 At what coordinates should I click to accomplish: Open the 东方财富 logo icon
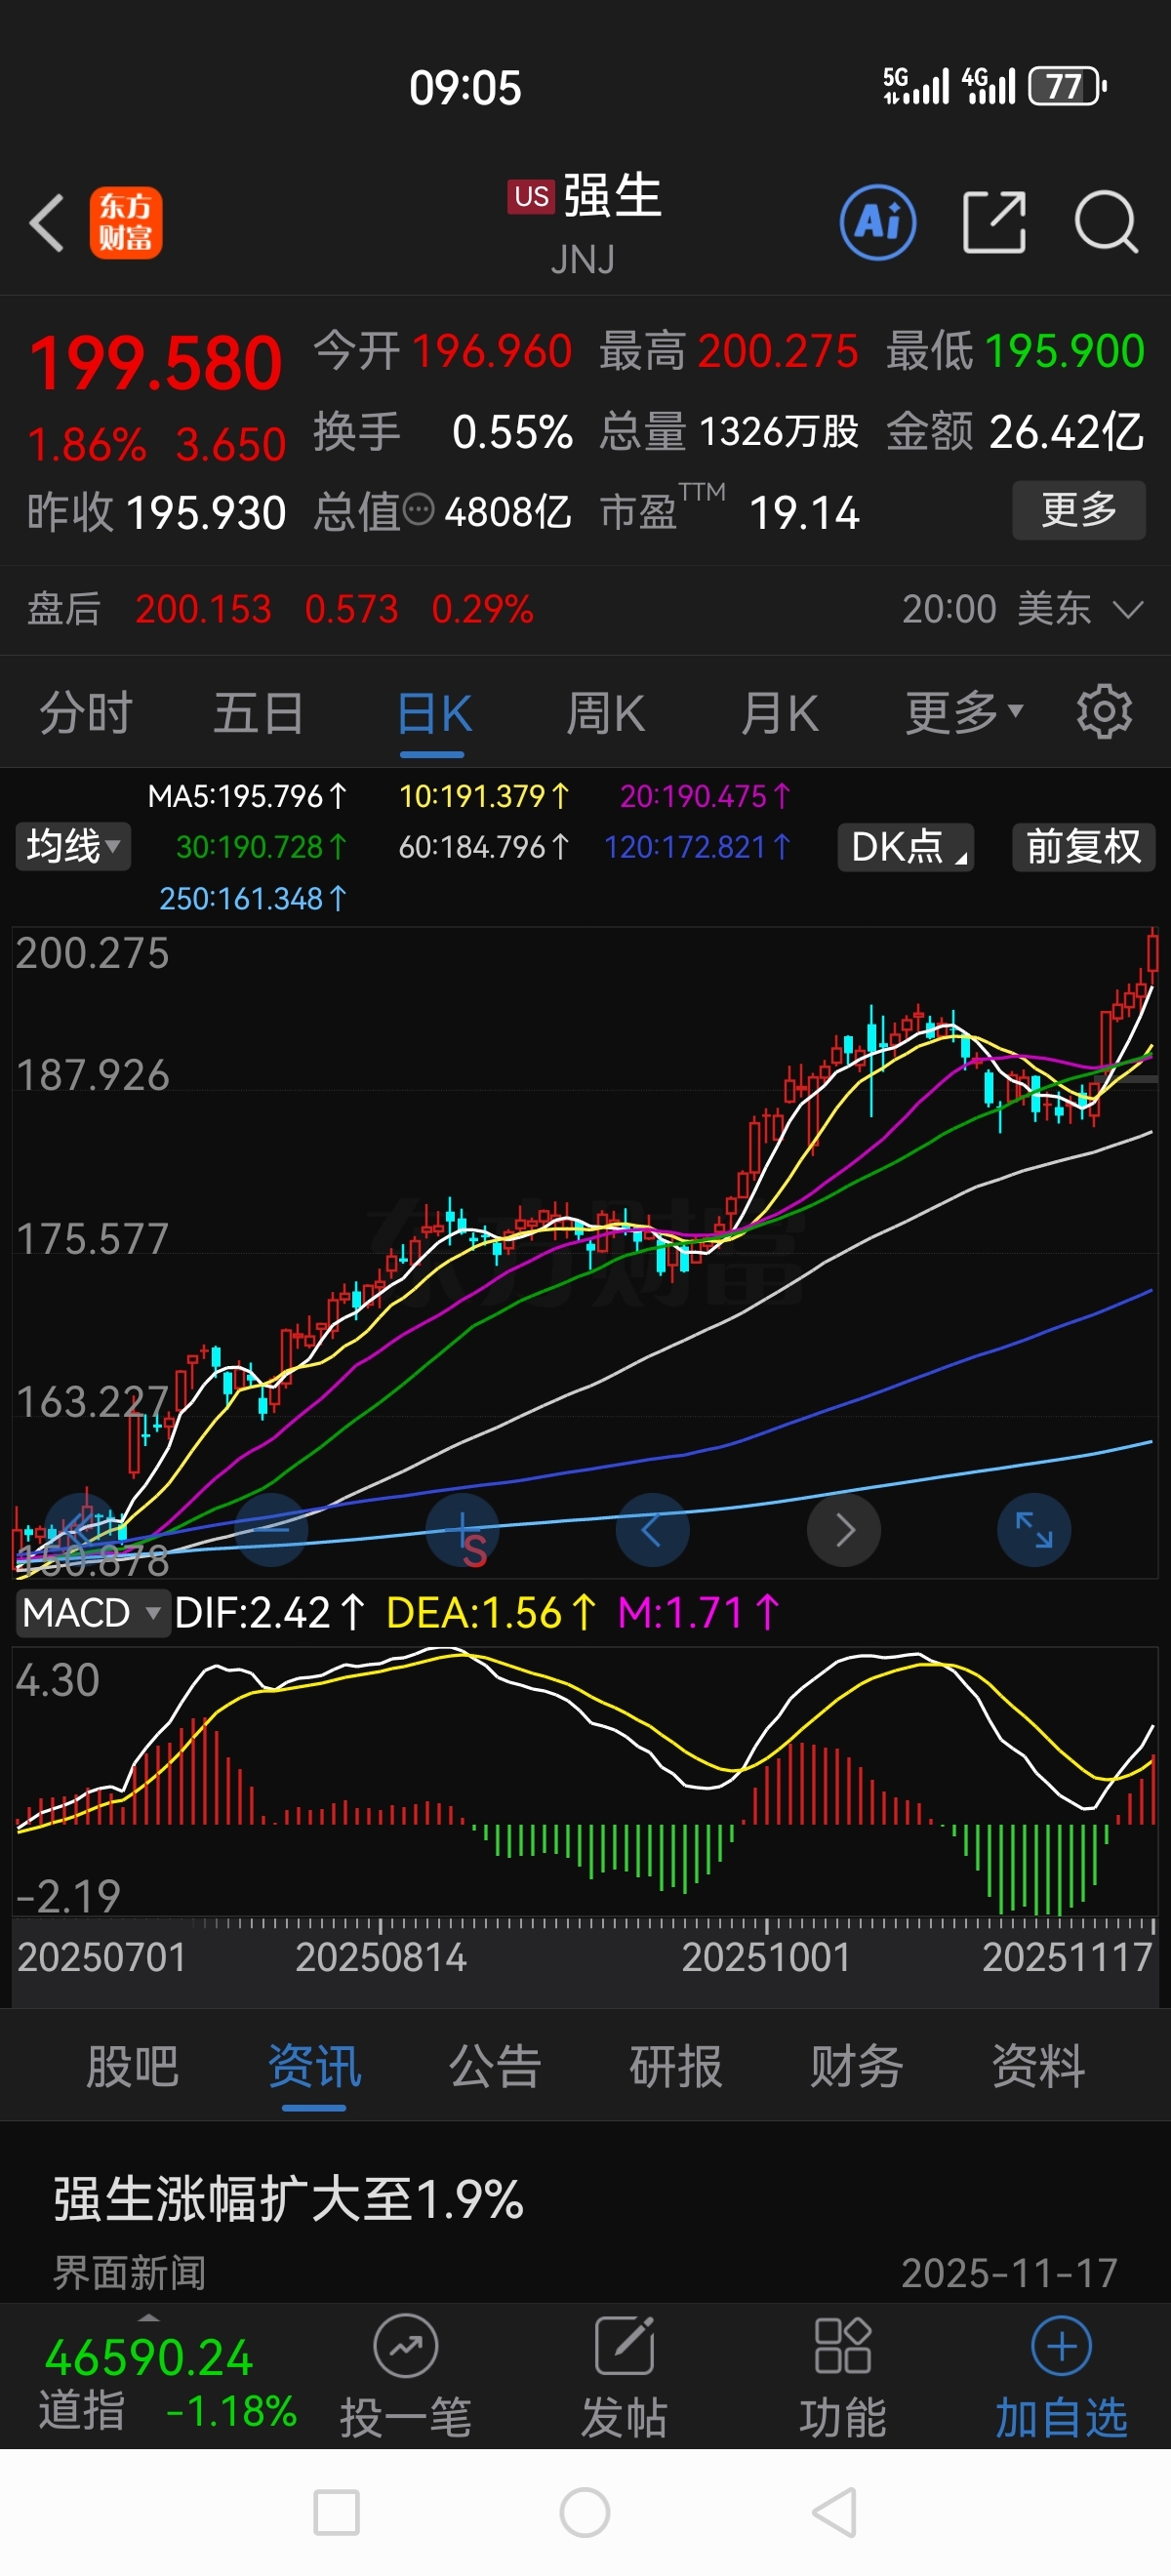126,222
